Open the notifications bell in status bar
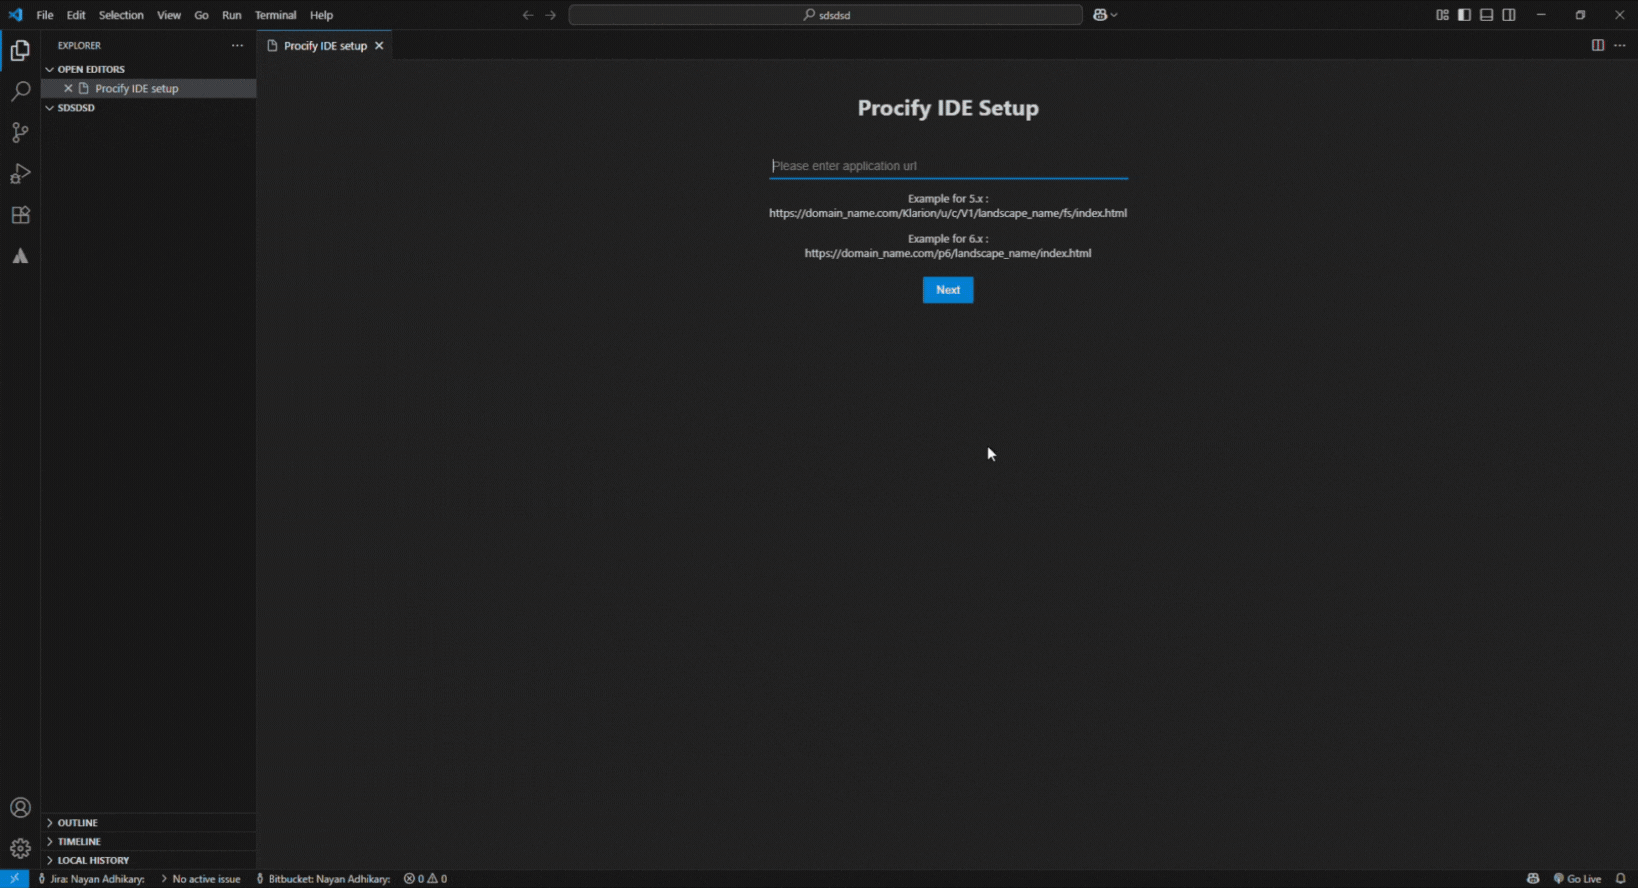This screenshot has width=1638, height=888. point(1621,879)
